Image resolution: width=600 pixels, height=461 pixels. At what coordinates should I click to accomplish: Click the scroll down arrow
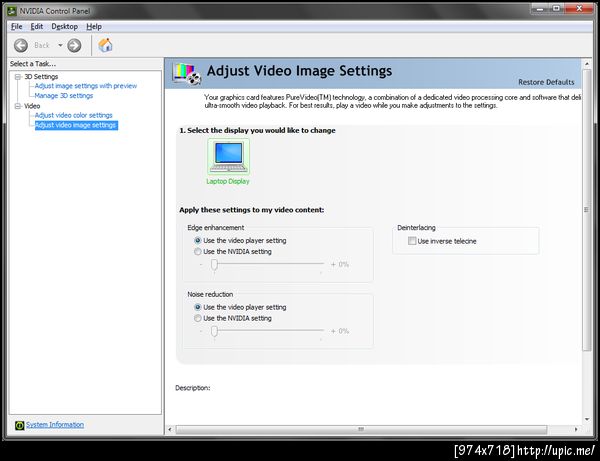click(587, 419)
